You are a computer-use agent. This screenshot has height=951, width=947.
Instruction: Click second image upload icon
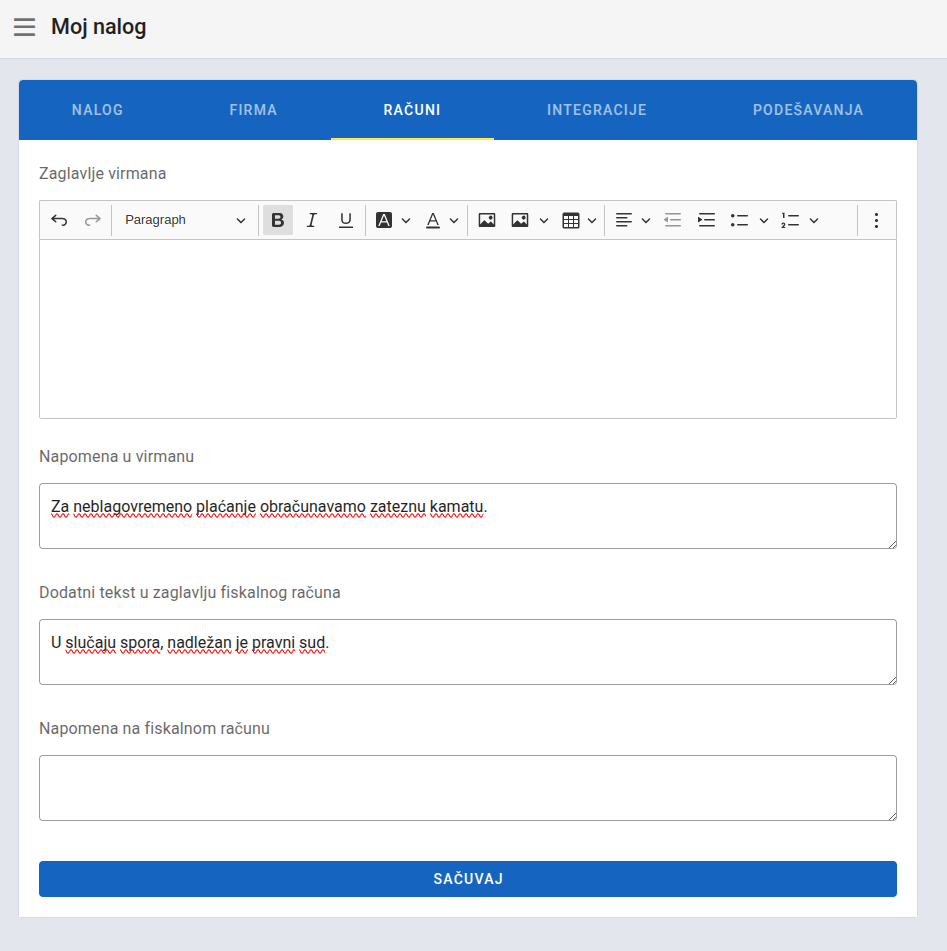[520, 220]
